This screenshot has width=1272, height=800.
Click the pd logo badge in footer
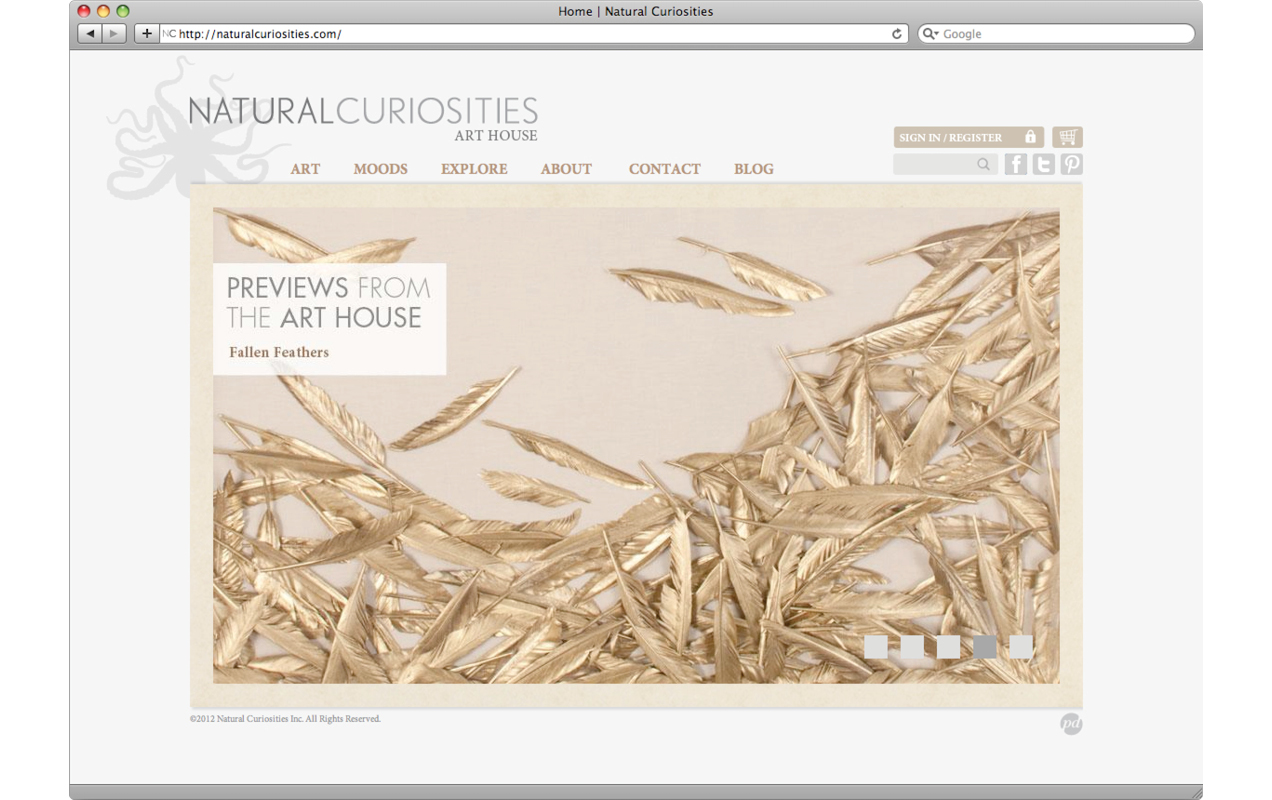tap(1071, 724)
